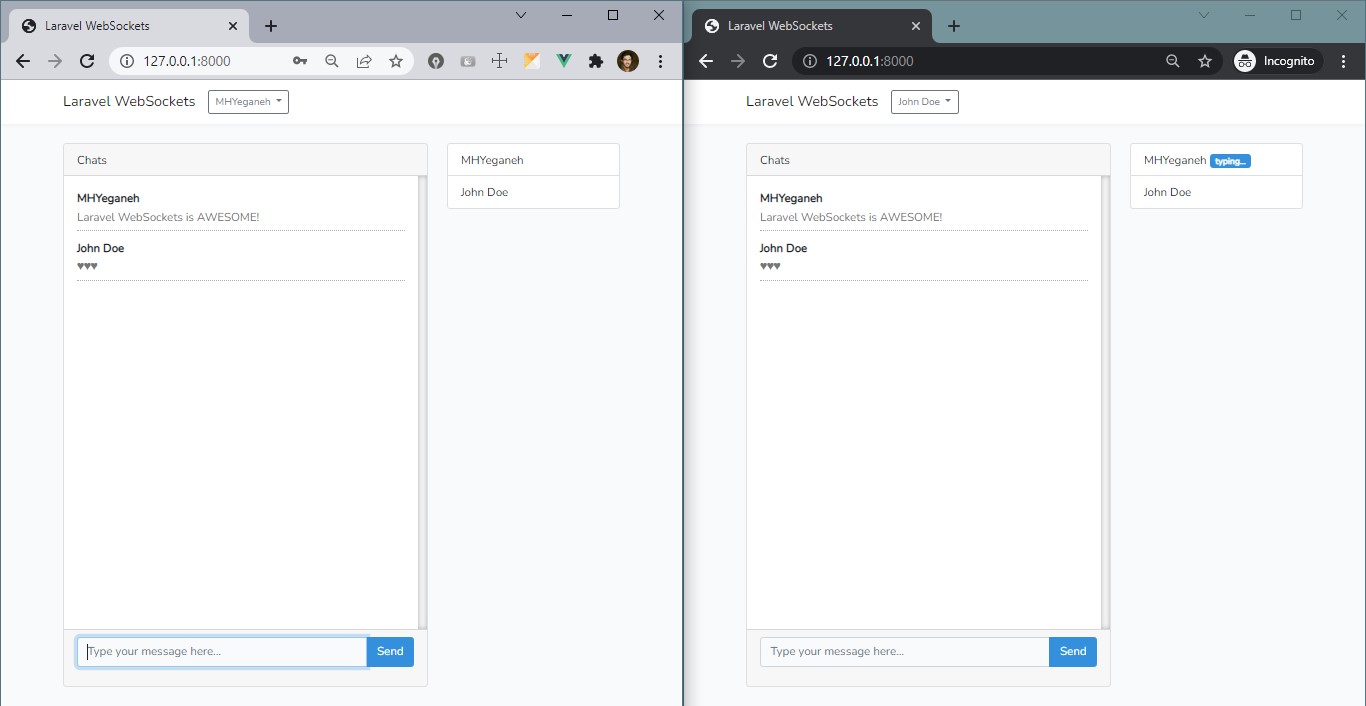Screen dimensions: 1366x706
Task: Close the Laravel WebSockets tab in left window
Action: pyautogui.click(x=233, y=26)
